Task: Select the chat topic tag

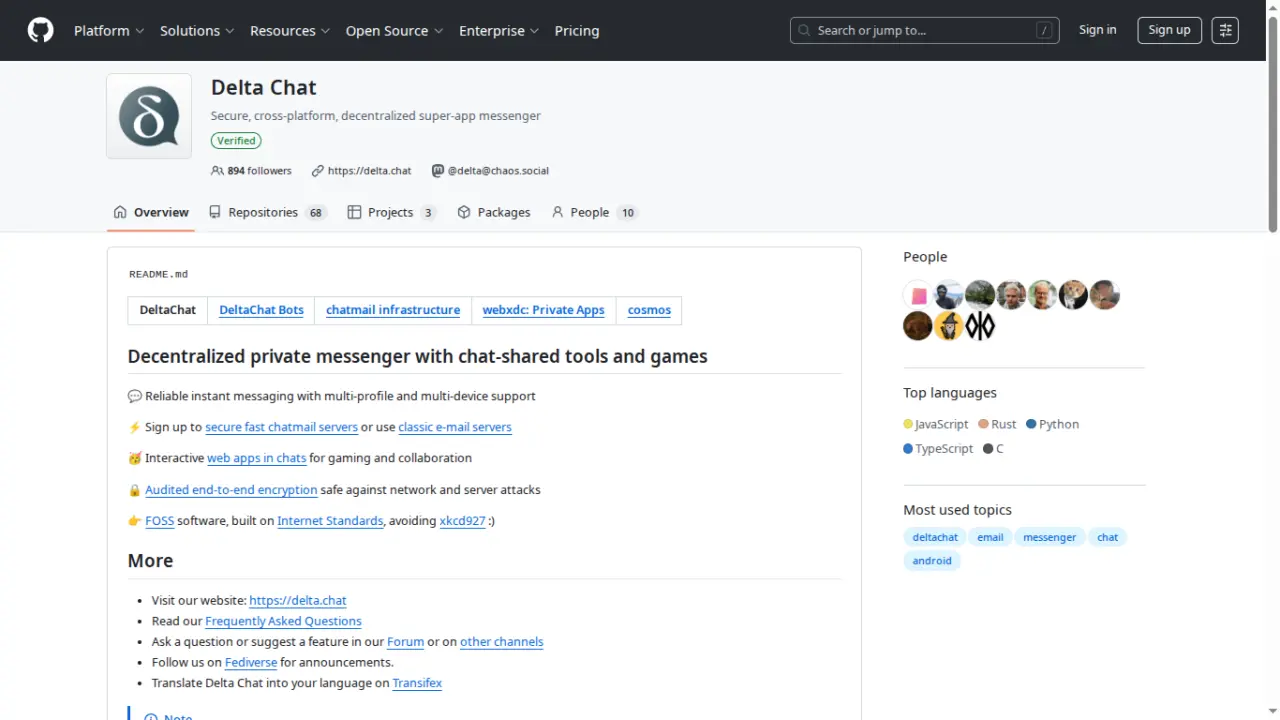Action: click(1107, 537)
